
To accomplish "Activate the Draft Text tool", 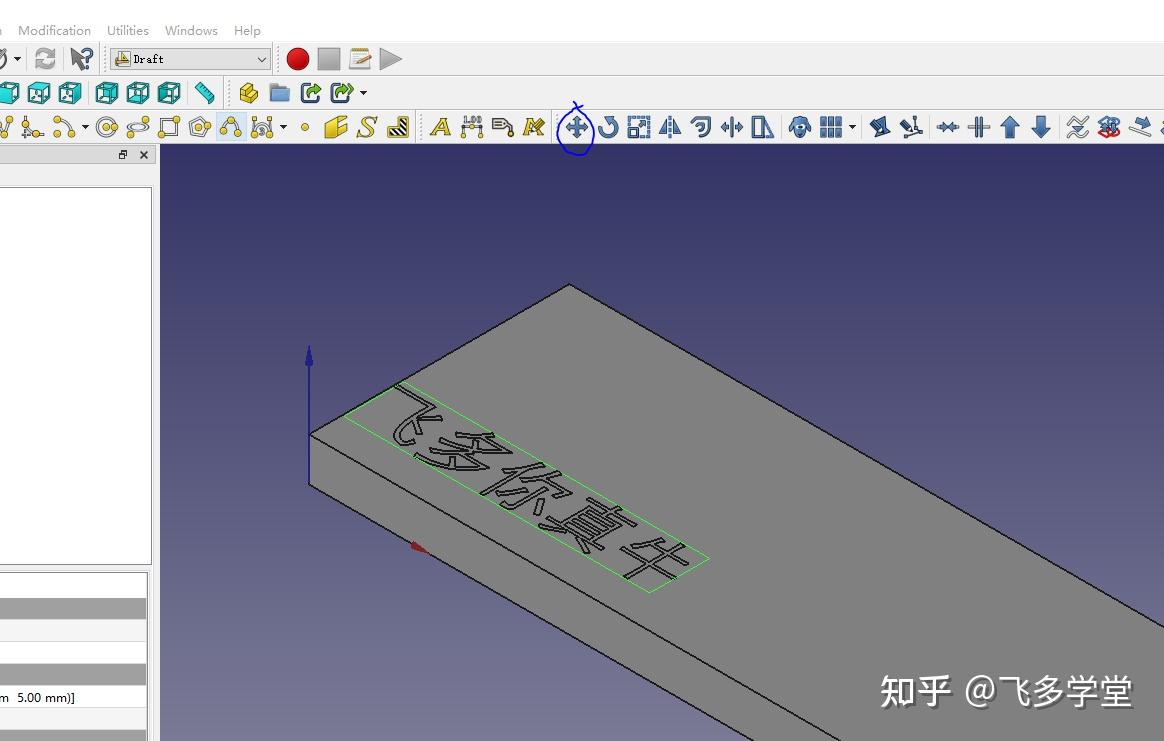I will pyautogui.click(x=440, y=127).
